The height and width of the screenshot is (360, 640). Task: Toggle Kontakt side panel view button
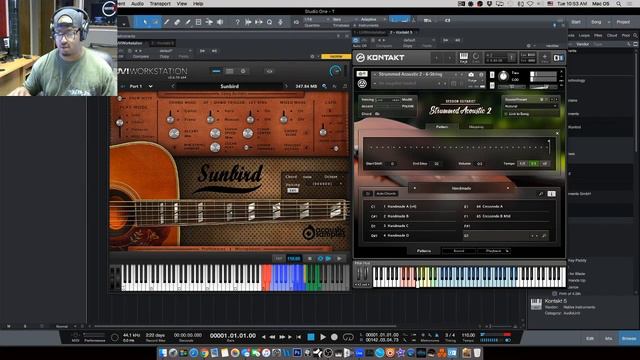[558, 58]
